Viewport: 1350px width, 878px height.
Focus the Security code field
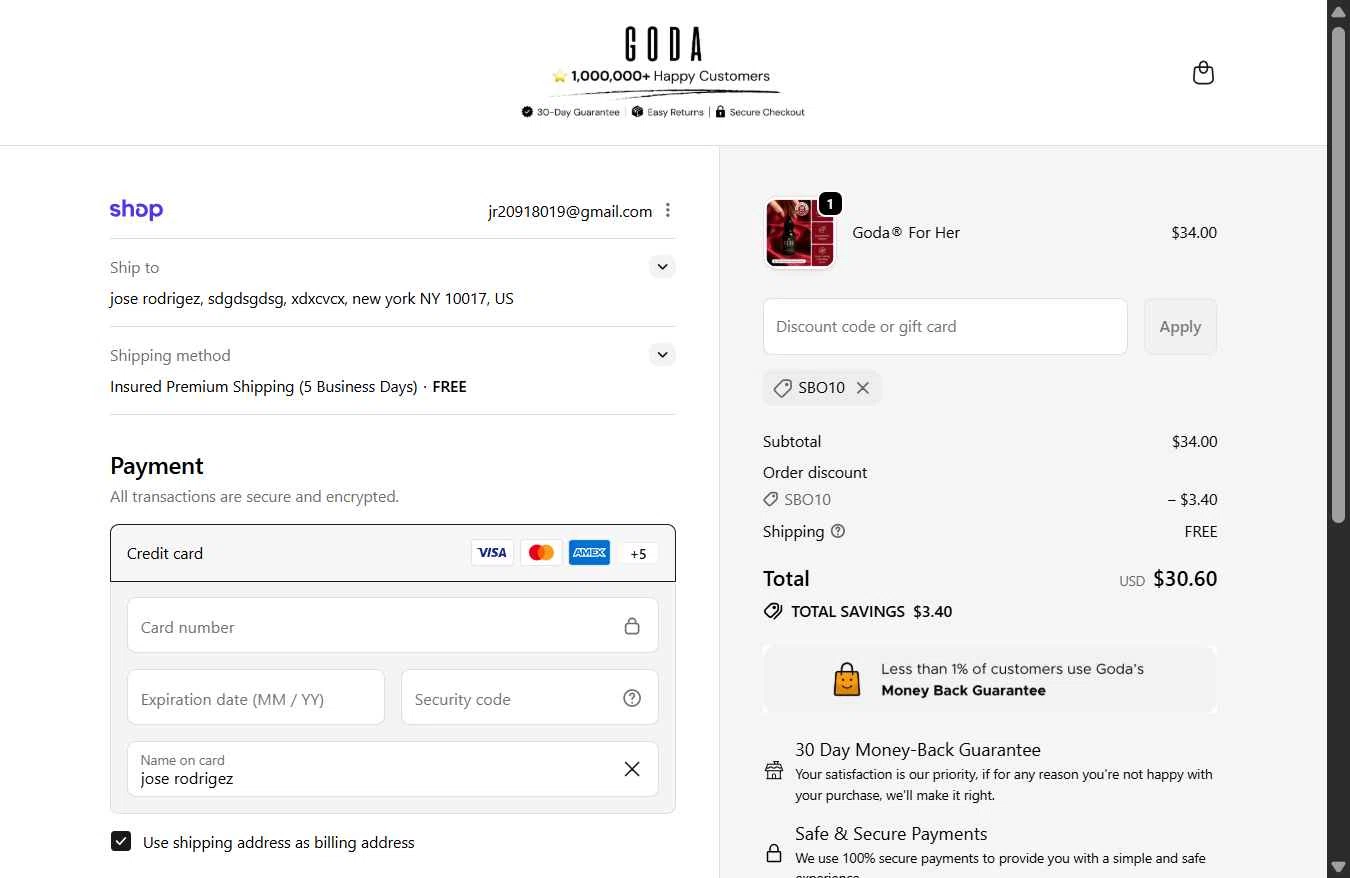[x=530, y=698]
